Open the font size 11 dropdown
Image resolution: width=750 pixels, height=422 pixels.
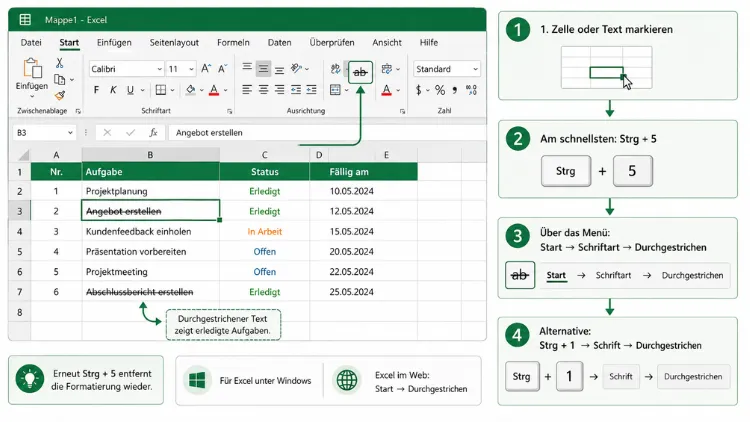pos(191,69)
